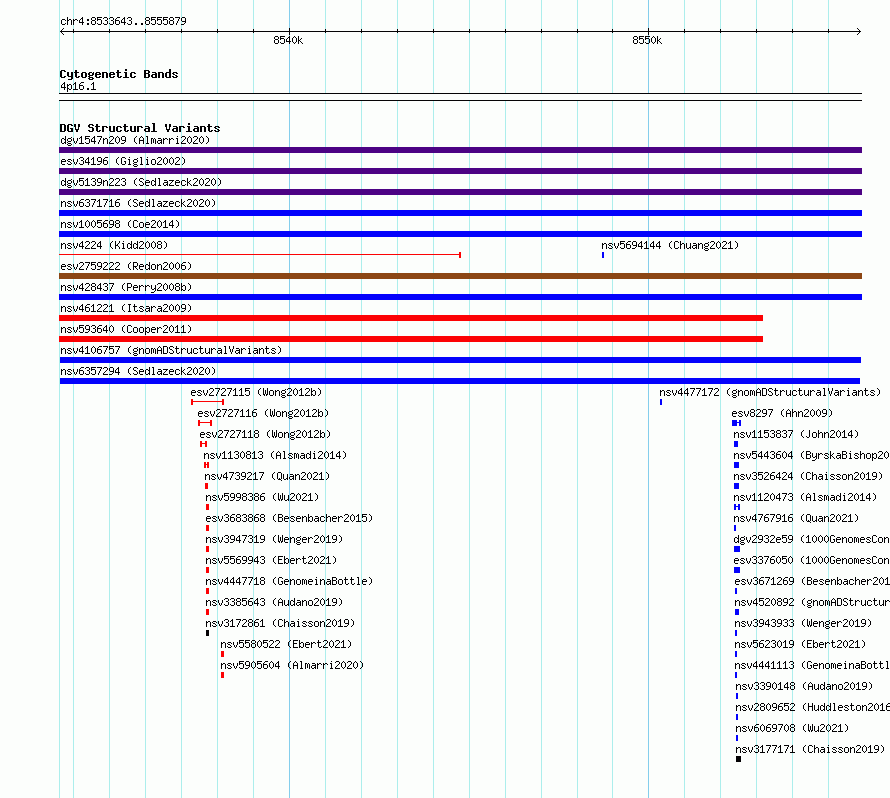Select nsv5569943 (Ebert2021) variant
Image resolution: width=890 pixels, height=798 pixels.
(x=271, y=560)
